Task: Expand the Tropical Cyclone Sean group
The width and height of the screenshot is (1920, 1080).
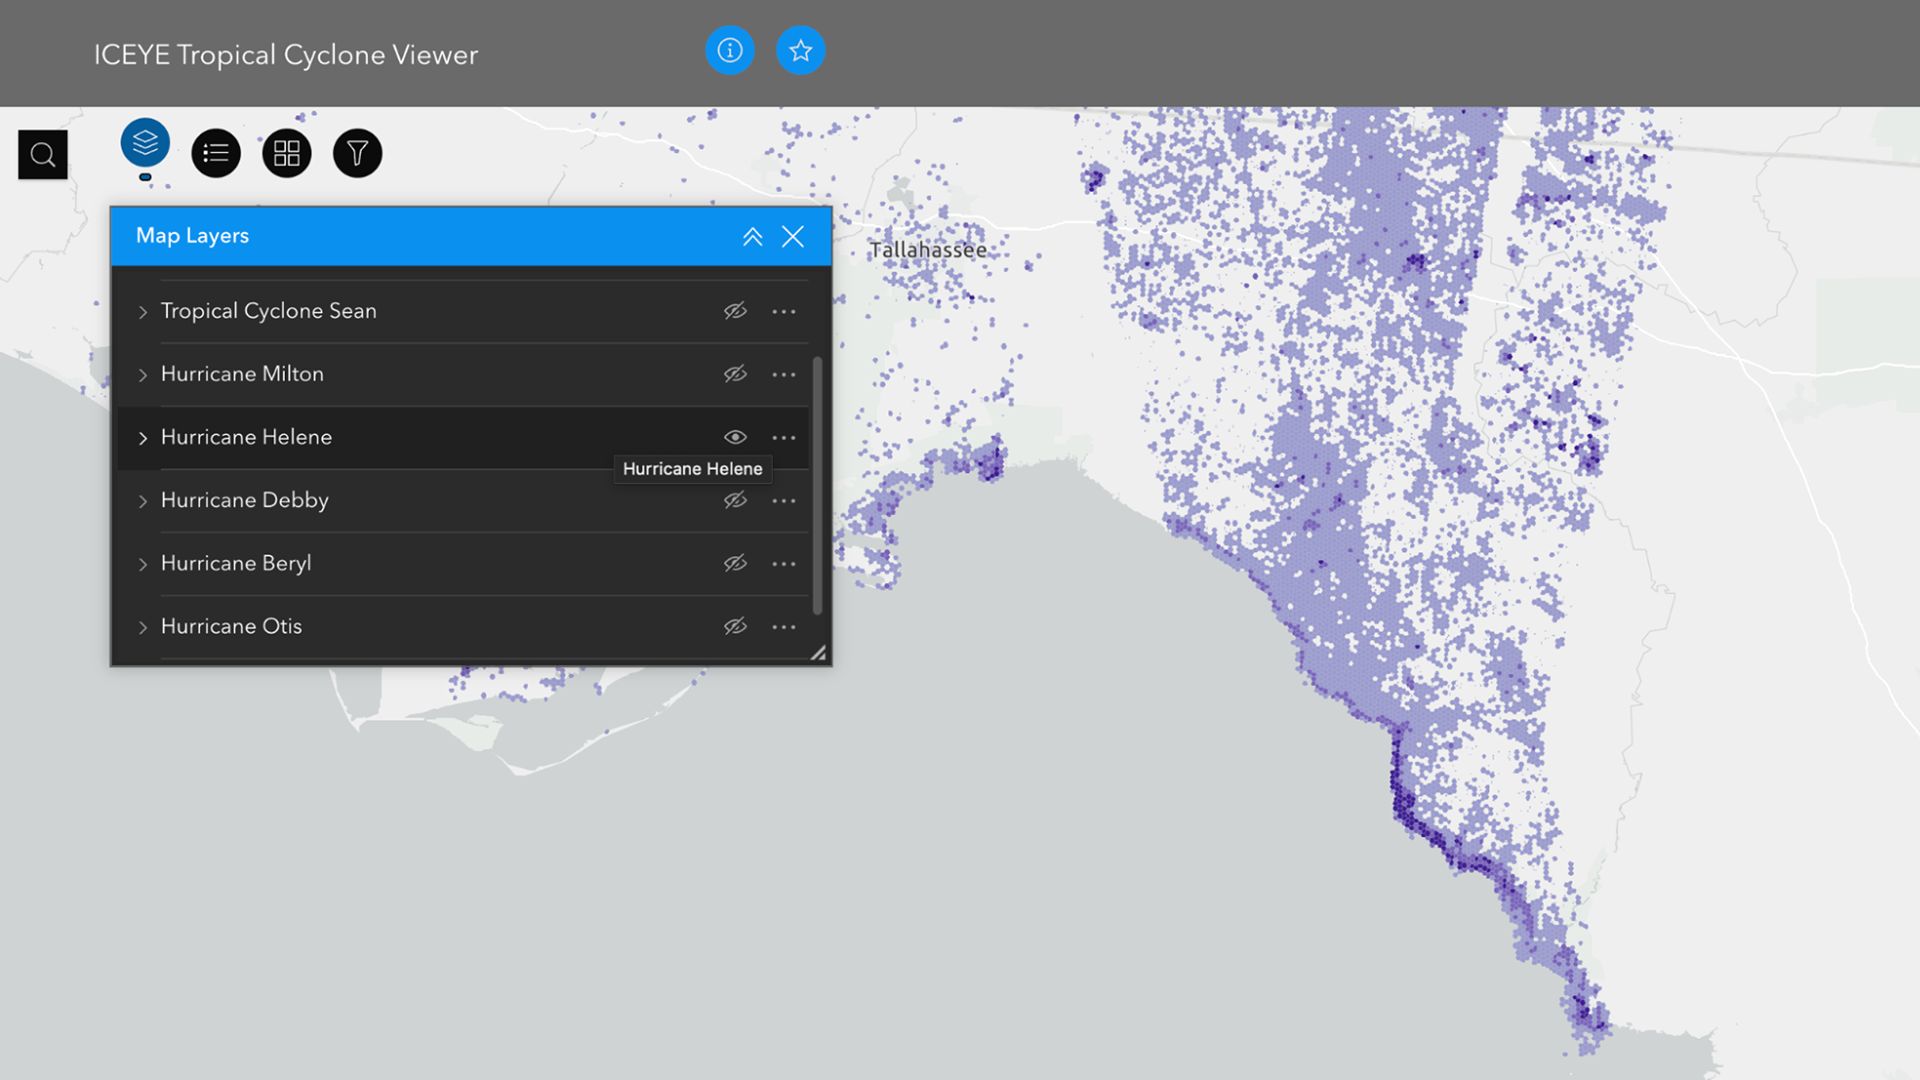Action: click(x=143, y=312)
